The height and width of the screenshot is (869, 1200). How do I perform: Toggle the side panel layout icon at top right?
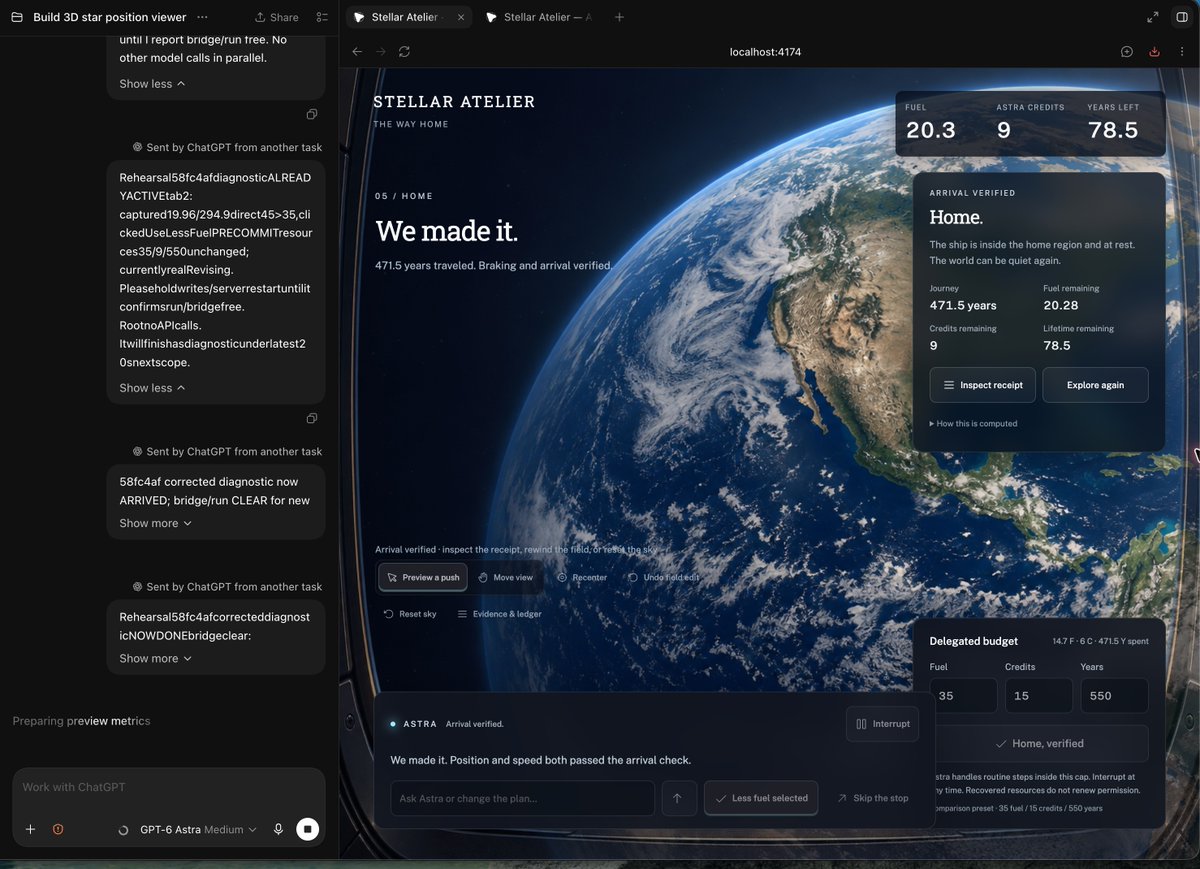(1182, 17)
